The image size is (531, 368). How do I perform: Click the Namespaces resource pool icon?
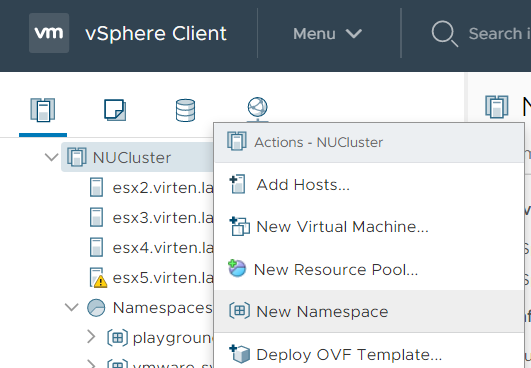point(96,308)
